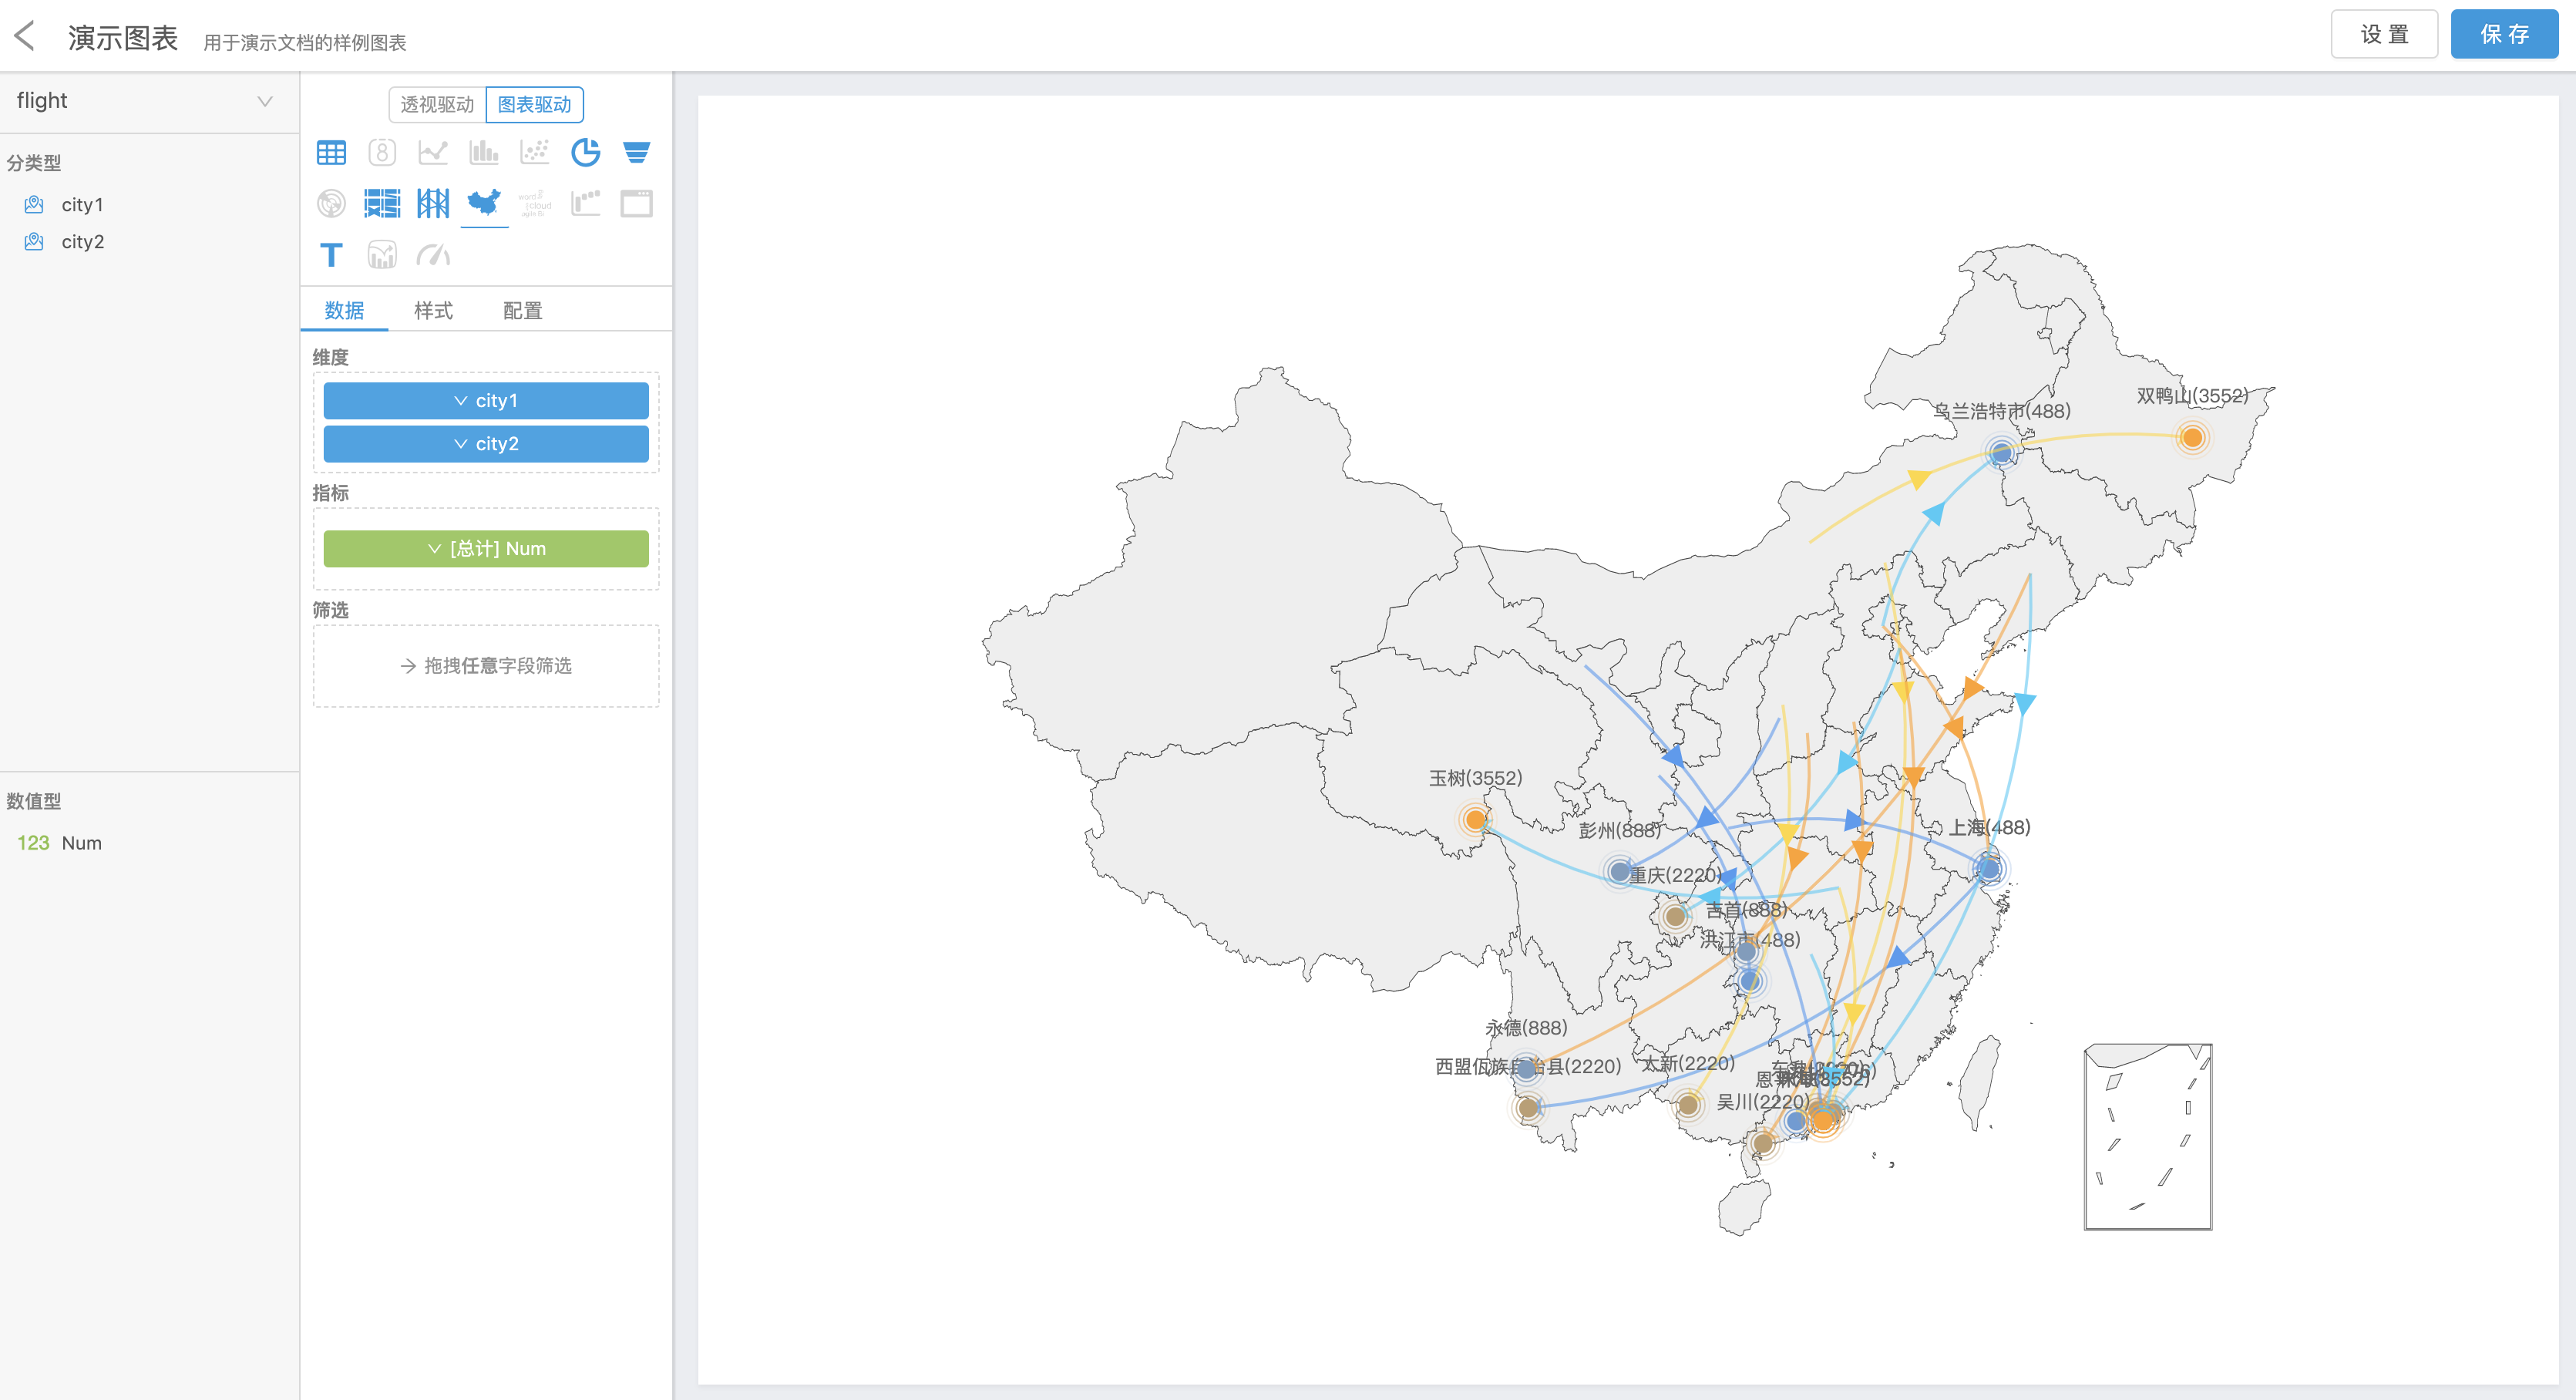Select the China map chart icon
2576x1400 pixels.
(x=484, y=203)
